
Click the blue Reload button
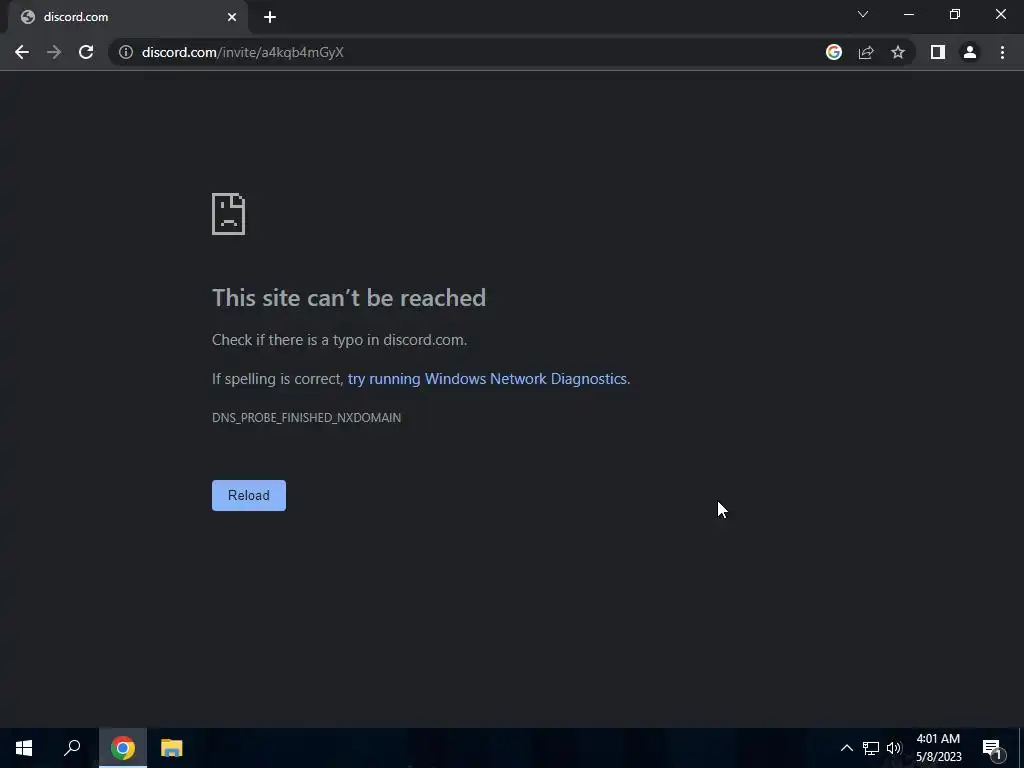point(249,496)
